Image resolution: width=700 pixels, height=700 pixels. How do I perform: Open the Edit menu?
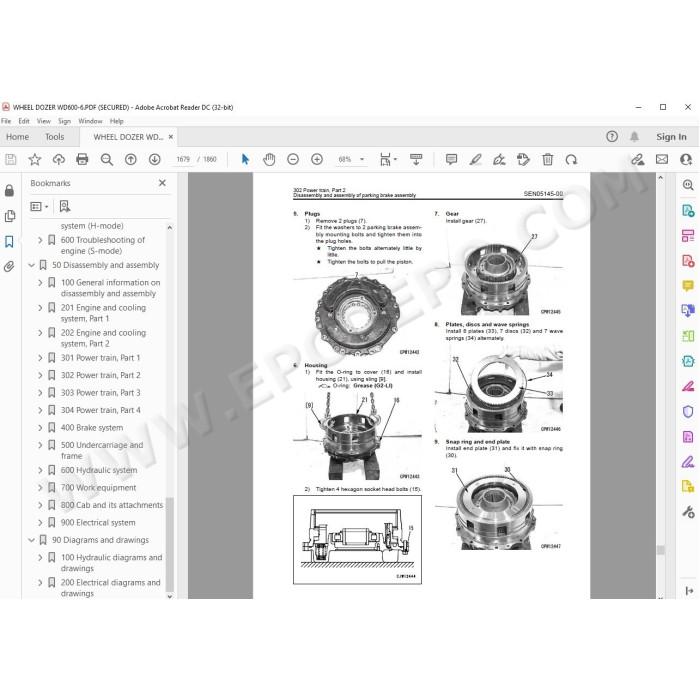coord(24,121)
